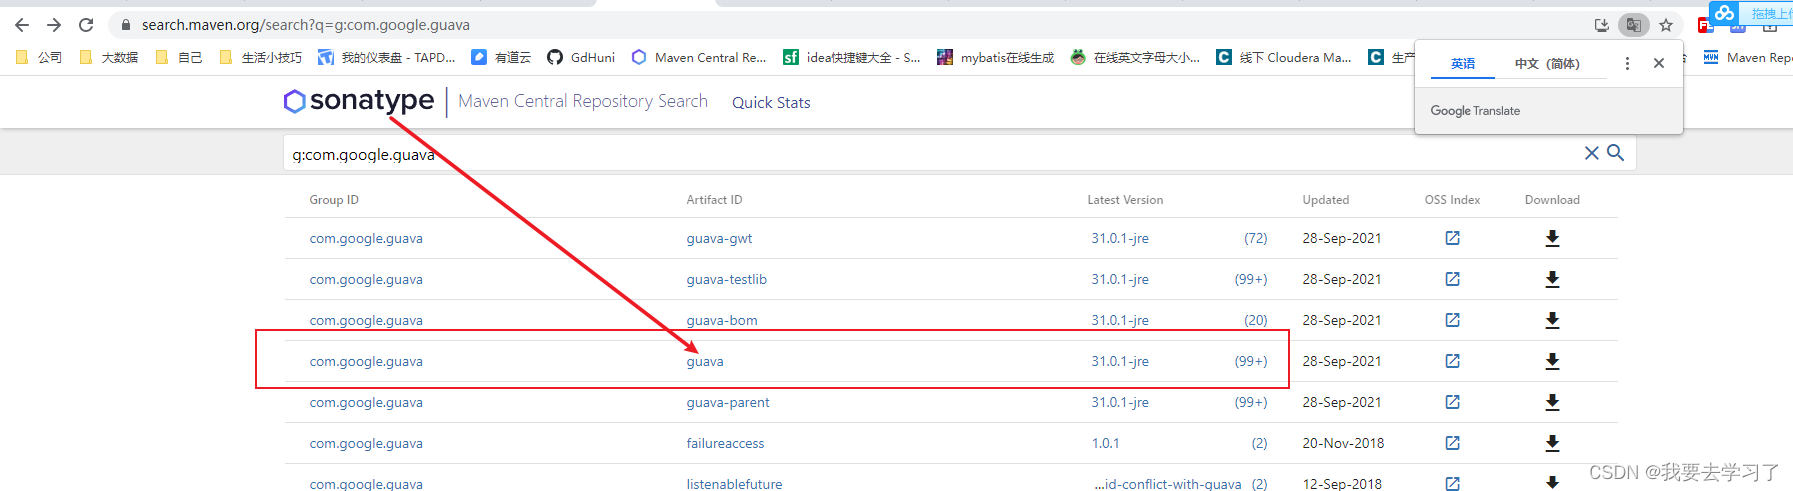Viewport: 1793px width, 491px height.
Task: Show all (2) versions of failureaccess
Action: pyautogui.click(x=1259, y=443)
